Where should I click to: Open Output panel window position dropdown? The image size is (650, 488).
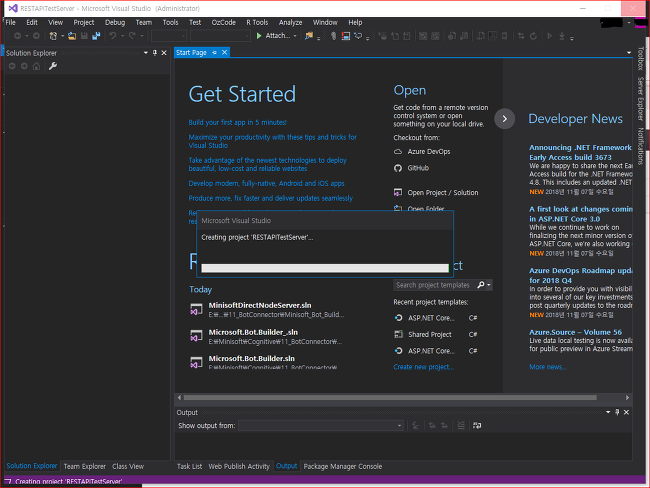click(608, 412)
